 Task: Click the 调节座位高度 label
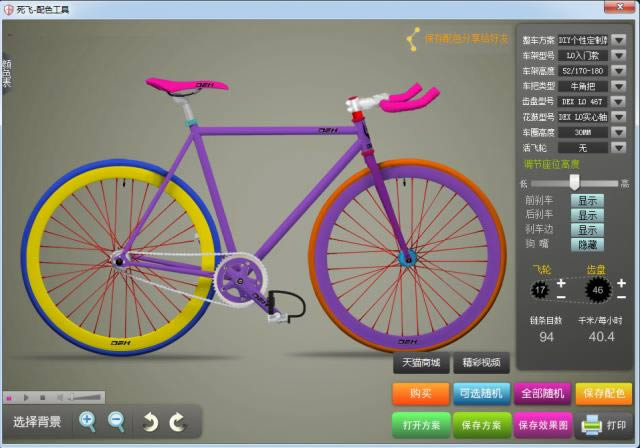click(552, 164)
